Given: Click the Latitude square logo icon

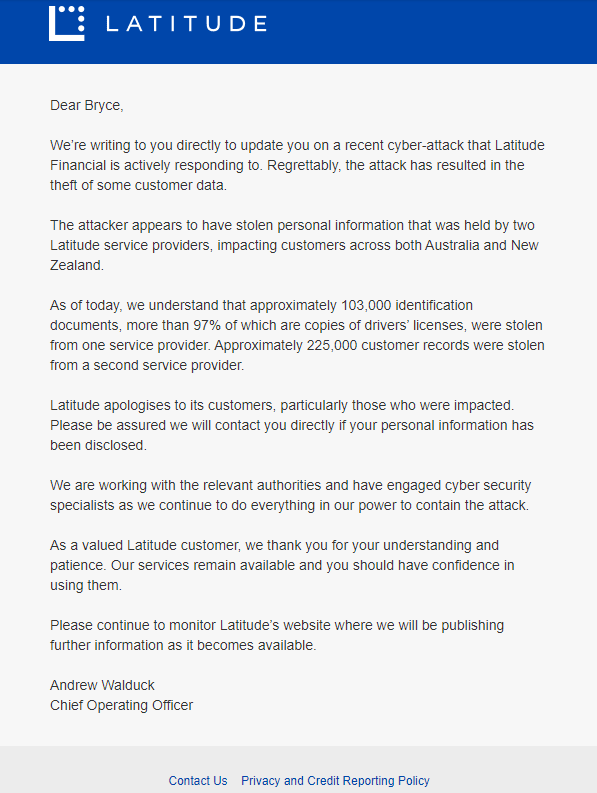Looking at the screenshot, I should [x=67, y=23].
